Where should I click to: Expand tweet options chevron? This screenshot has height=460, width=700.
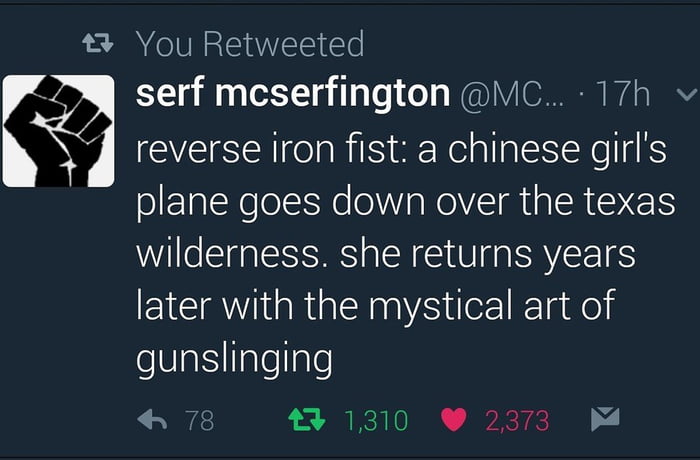[x=686, y=94]
